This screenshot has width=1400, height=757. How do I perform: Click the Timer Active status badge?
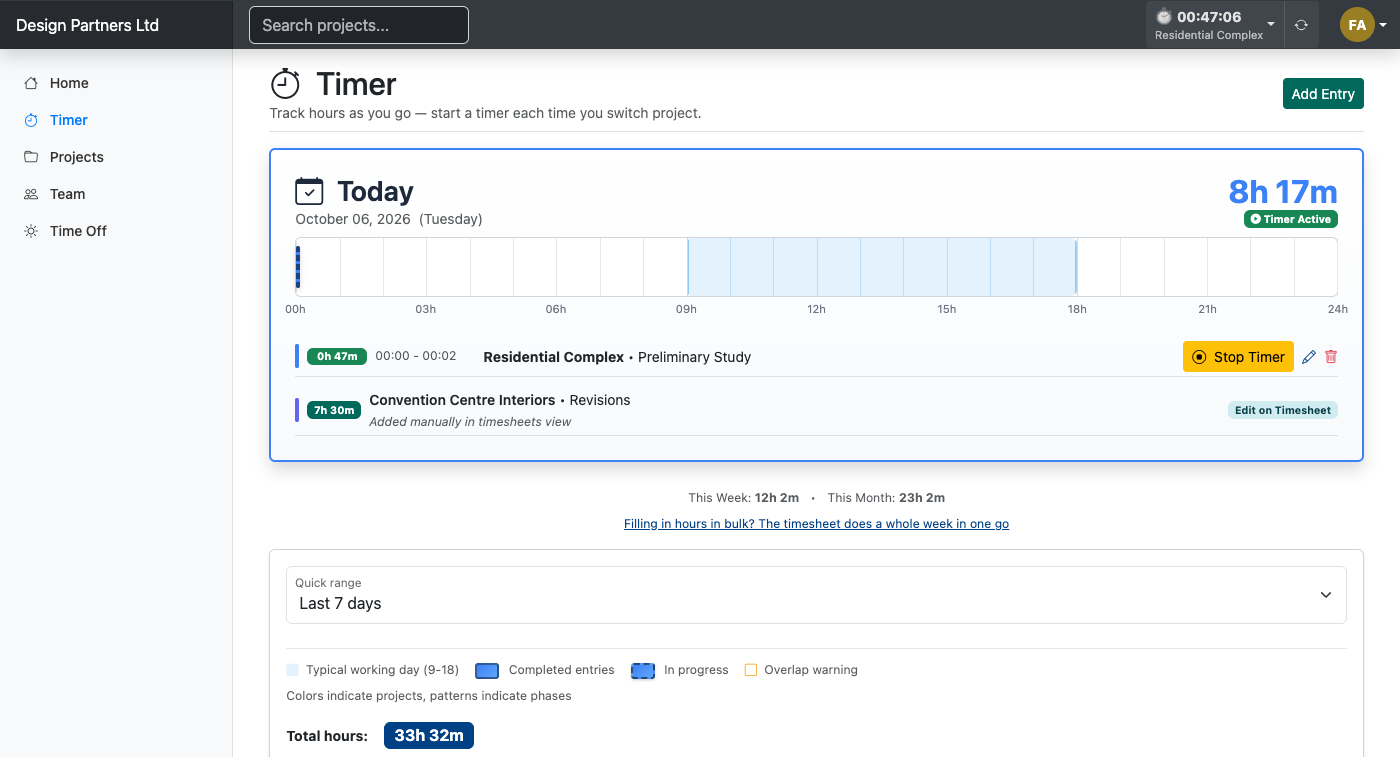pos(1291,219)
